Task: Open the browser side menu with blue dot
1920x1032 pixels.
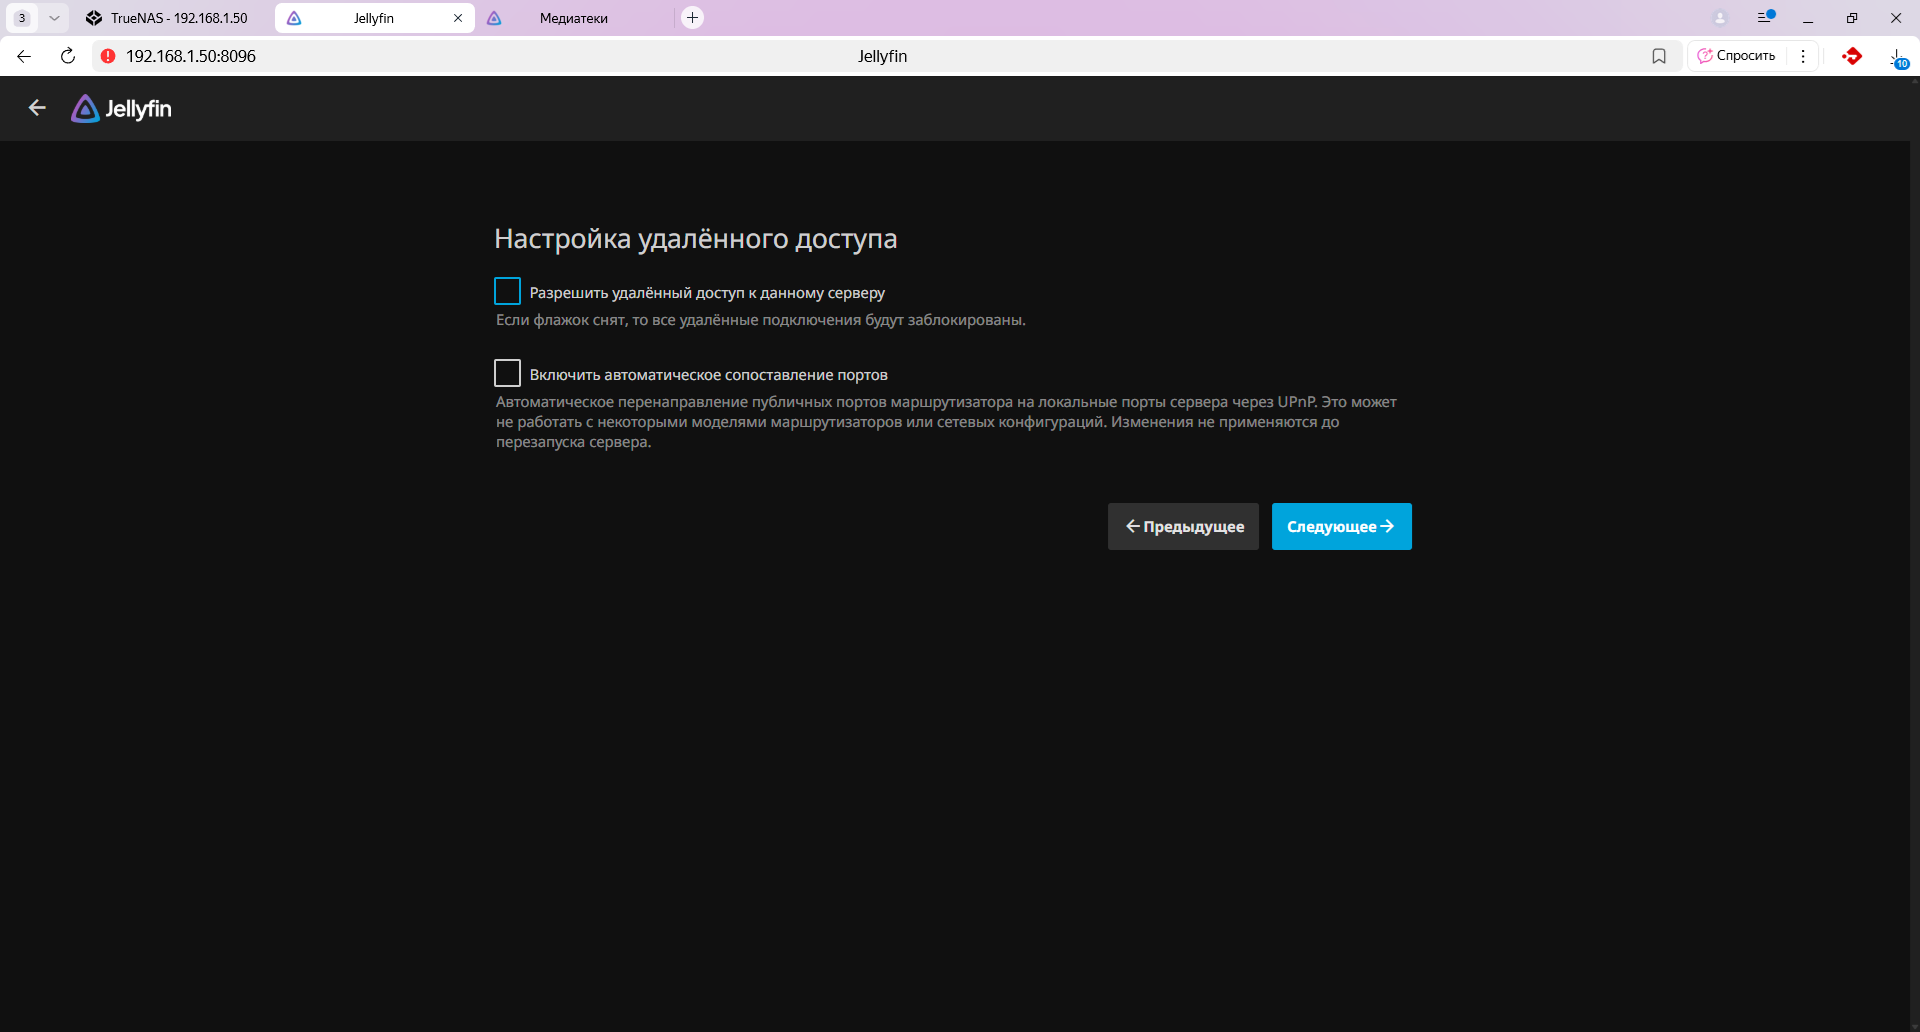Action: pos(1765,18)
